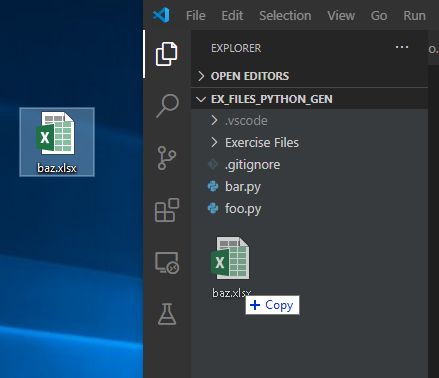
Task: Open the Search view magnifier icon
Action: coord(167,106)
